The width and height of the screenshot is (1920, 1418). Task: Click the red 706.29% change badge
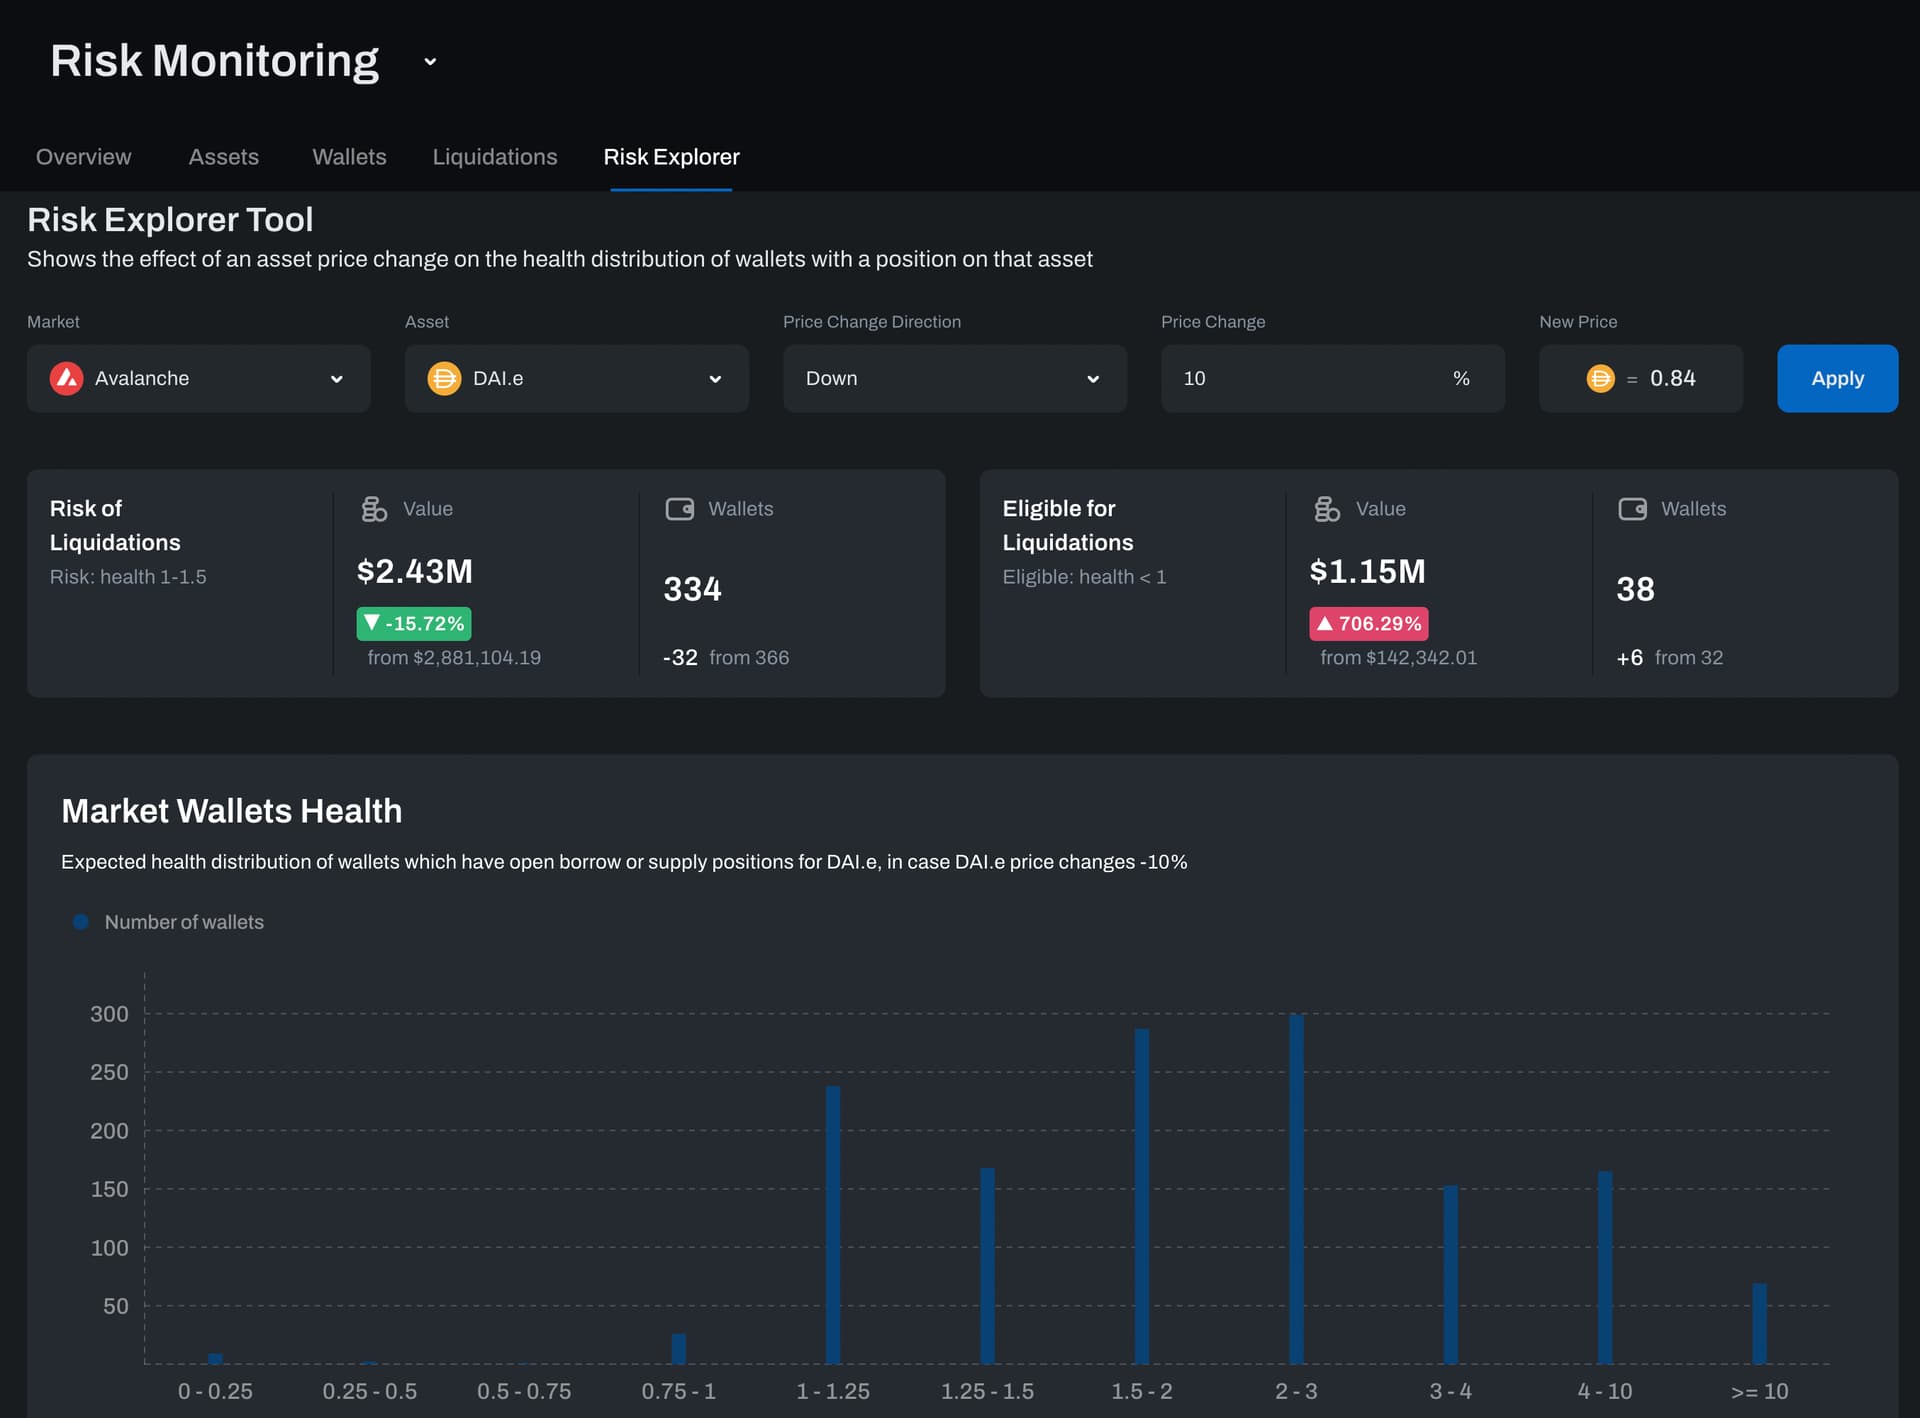coord(1368,624)
